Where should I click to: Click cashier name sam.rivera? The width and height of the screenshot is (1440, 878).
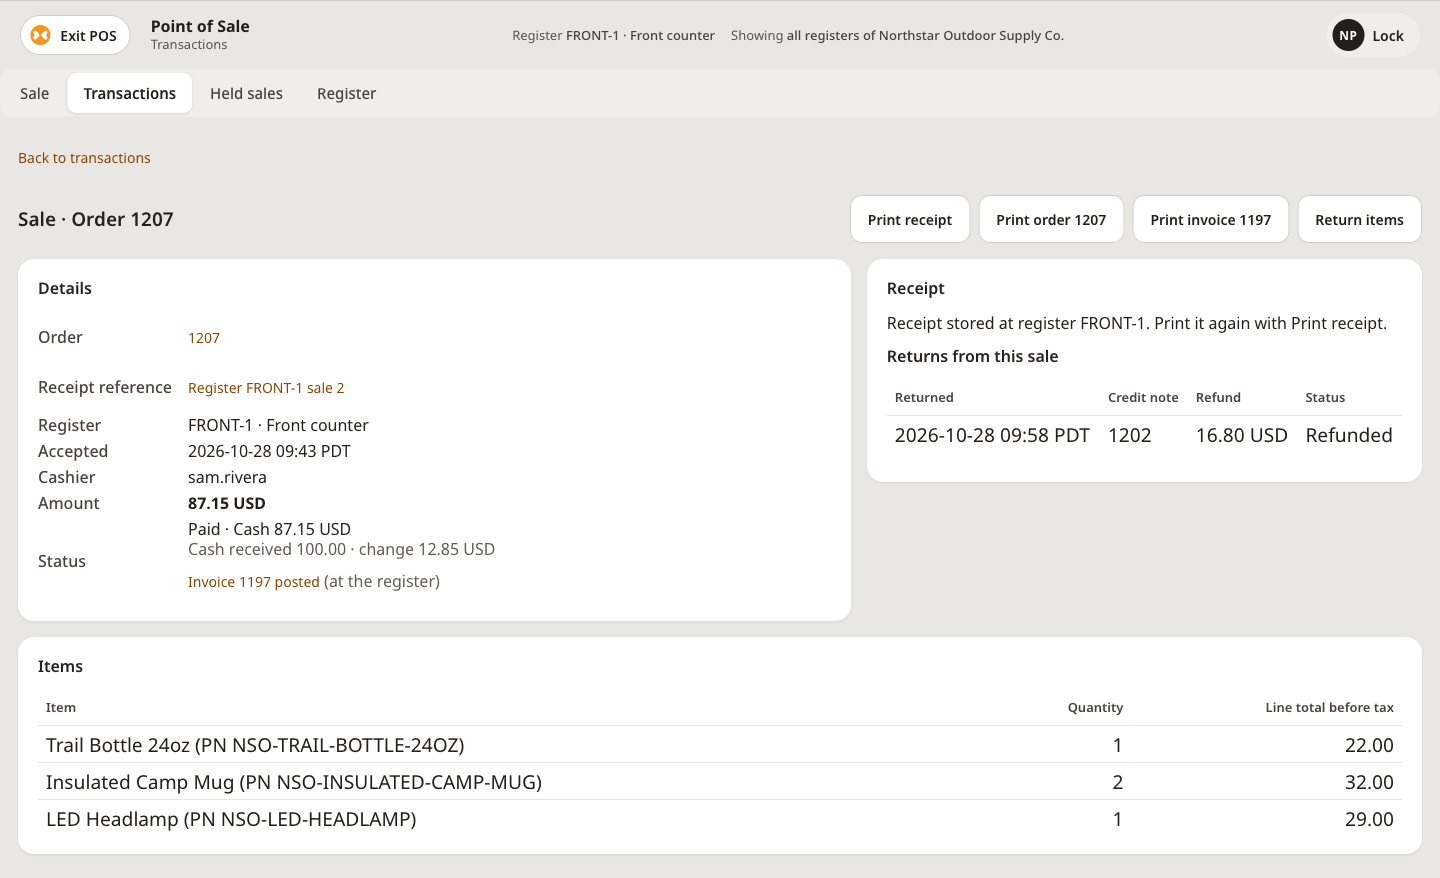(227, 477)
